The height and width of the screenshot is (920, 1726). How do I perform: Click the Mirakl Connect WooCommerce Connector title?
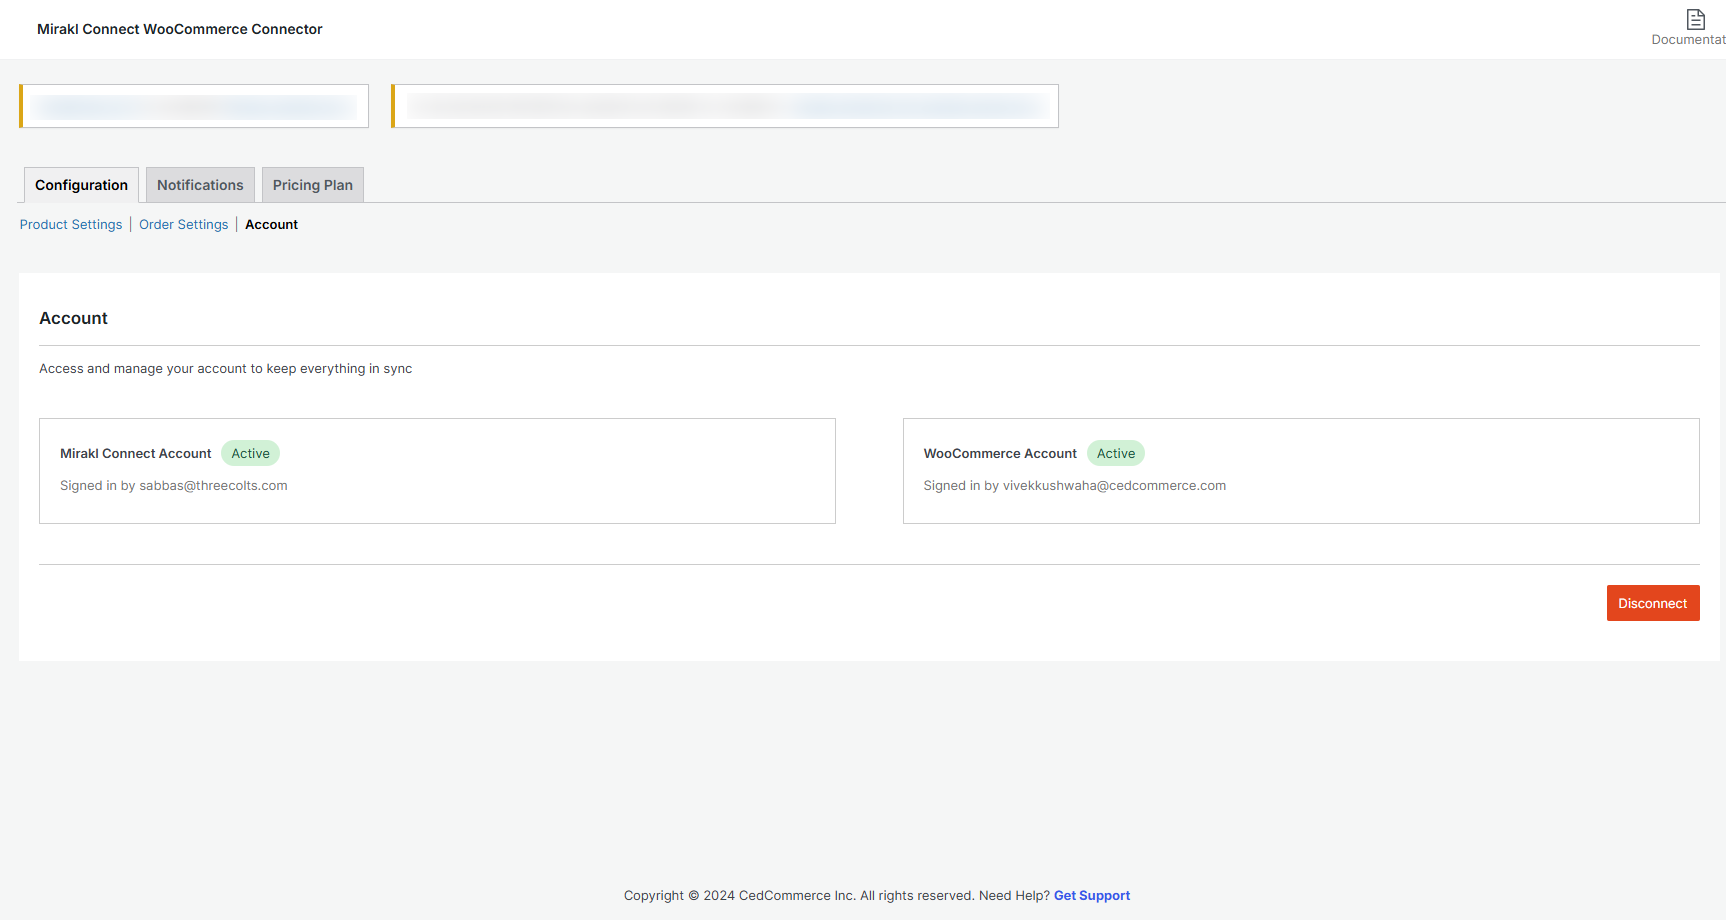[180, 29]
